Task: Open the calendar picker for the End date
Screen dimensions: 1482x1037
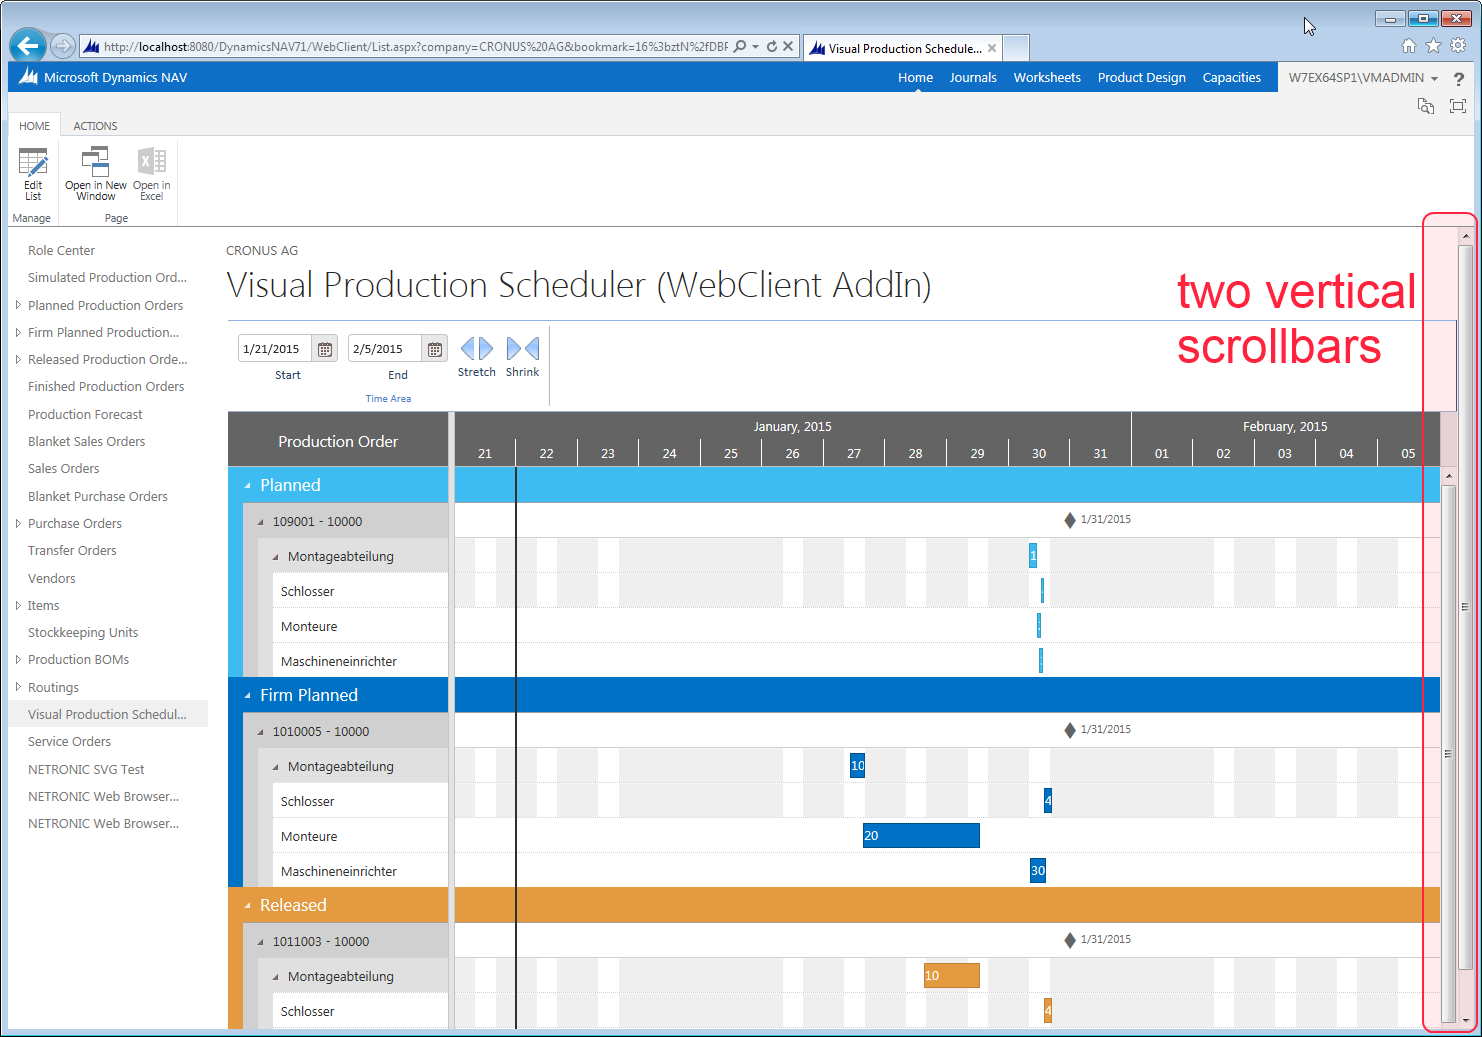Action: click(x=434, y=348)
